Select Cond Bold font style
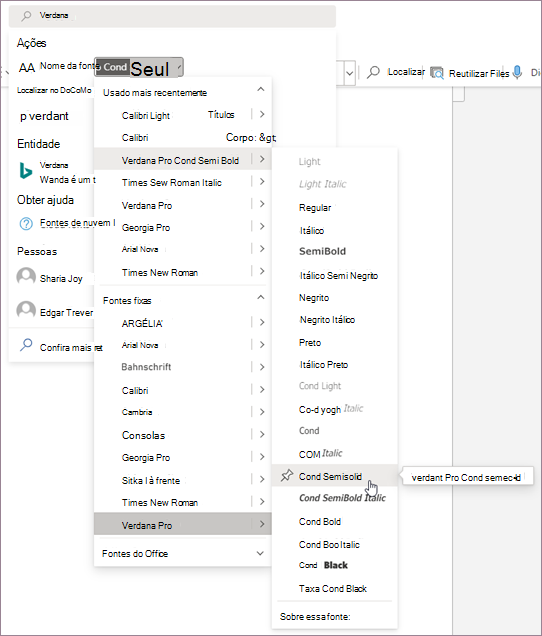The width and height of the screenshot is (542, 636). 320,522
